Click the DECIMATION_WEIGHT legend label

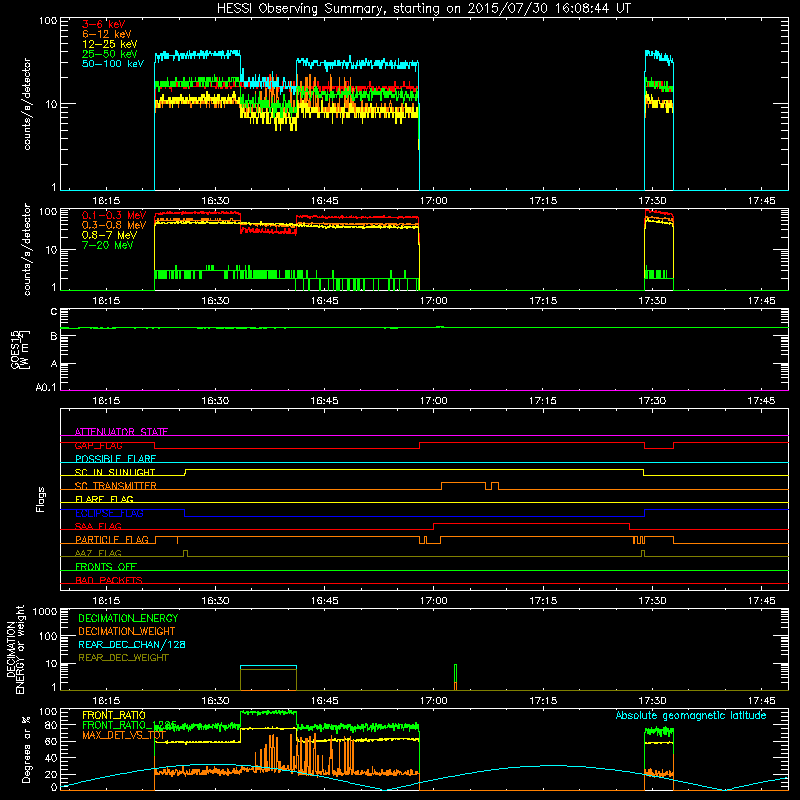pos(127,631)
